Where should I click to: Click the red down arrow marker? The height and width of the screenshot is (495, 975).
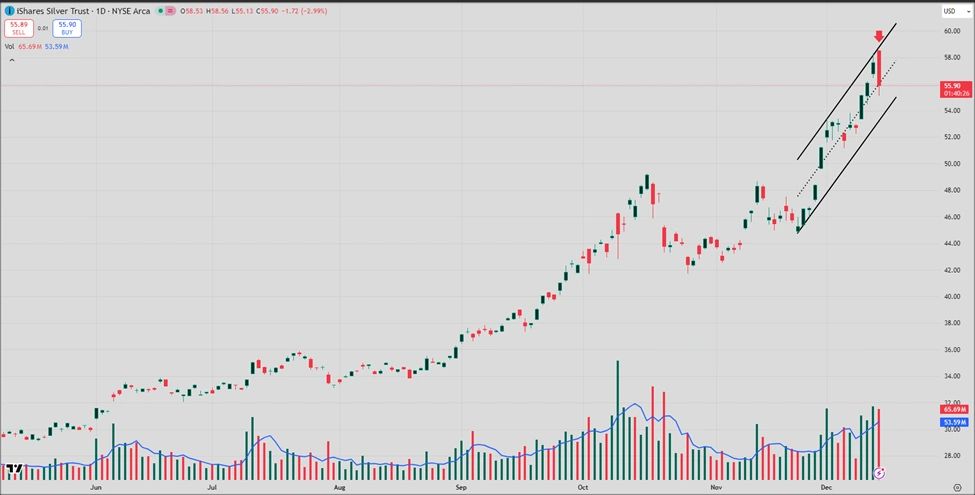pos(879,36)
